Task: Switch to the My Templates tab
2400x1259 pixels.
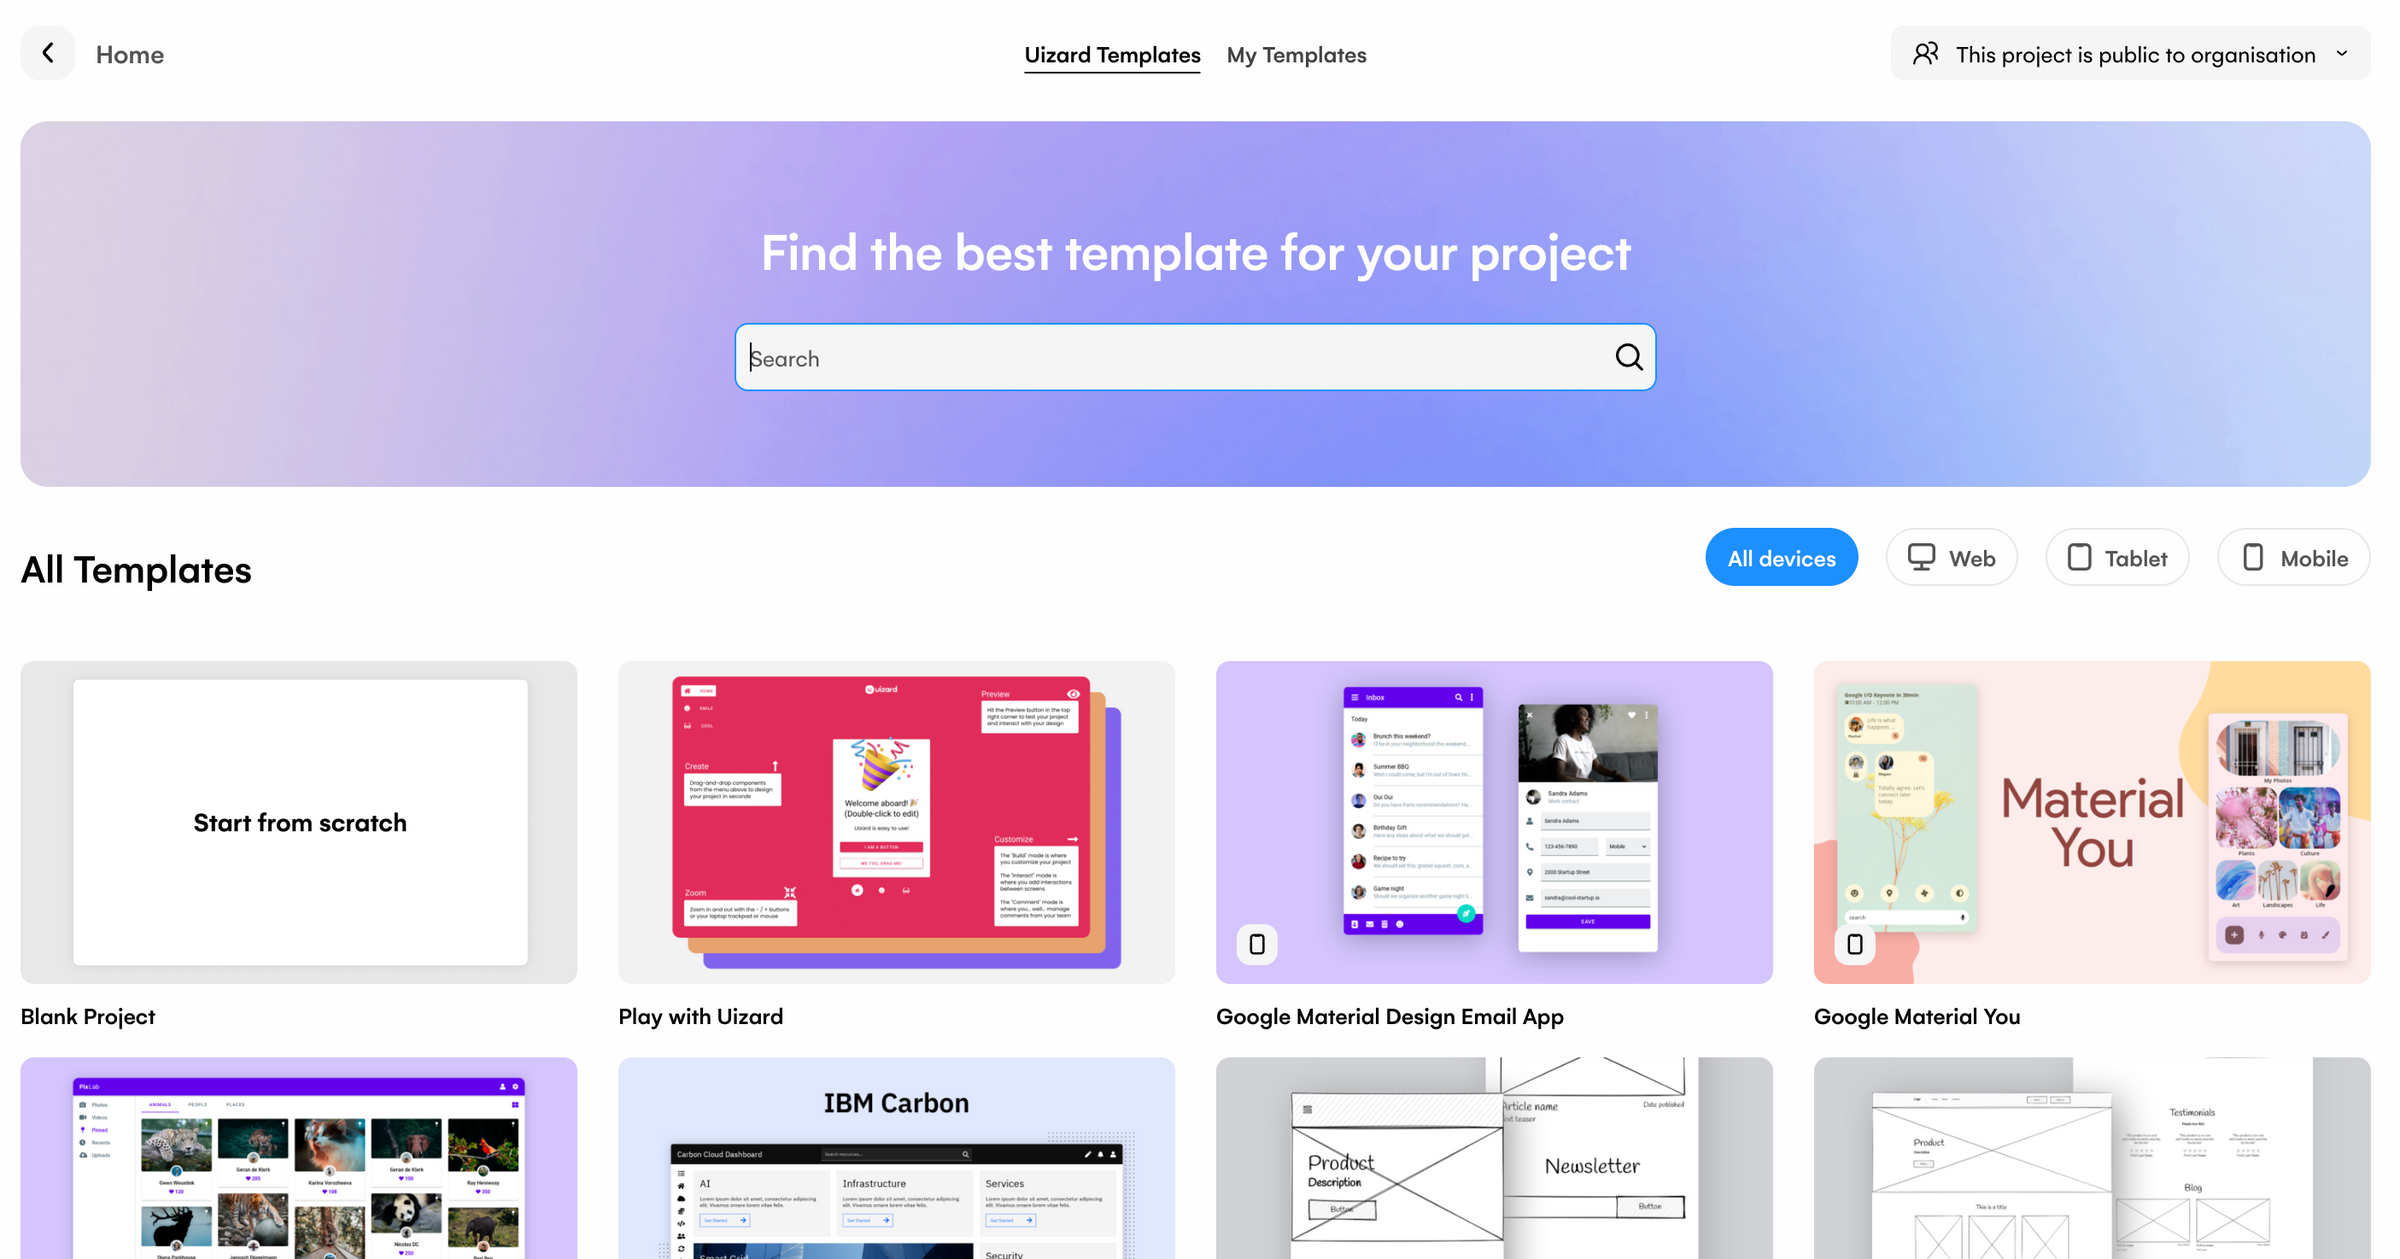Action: click(1297, 54)
